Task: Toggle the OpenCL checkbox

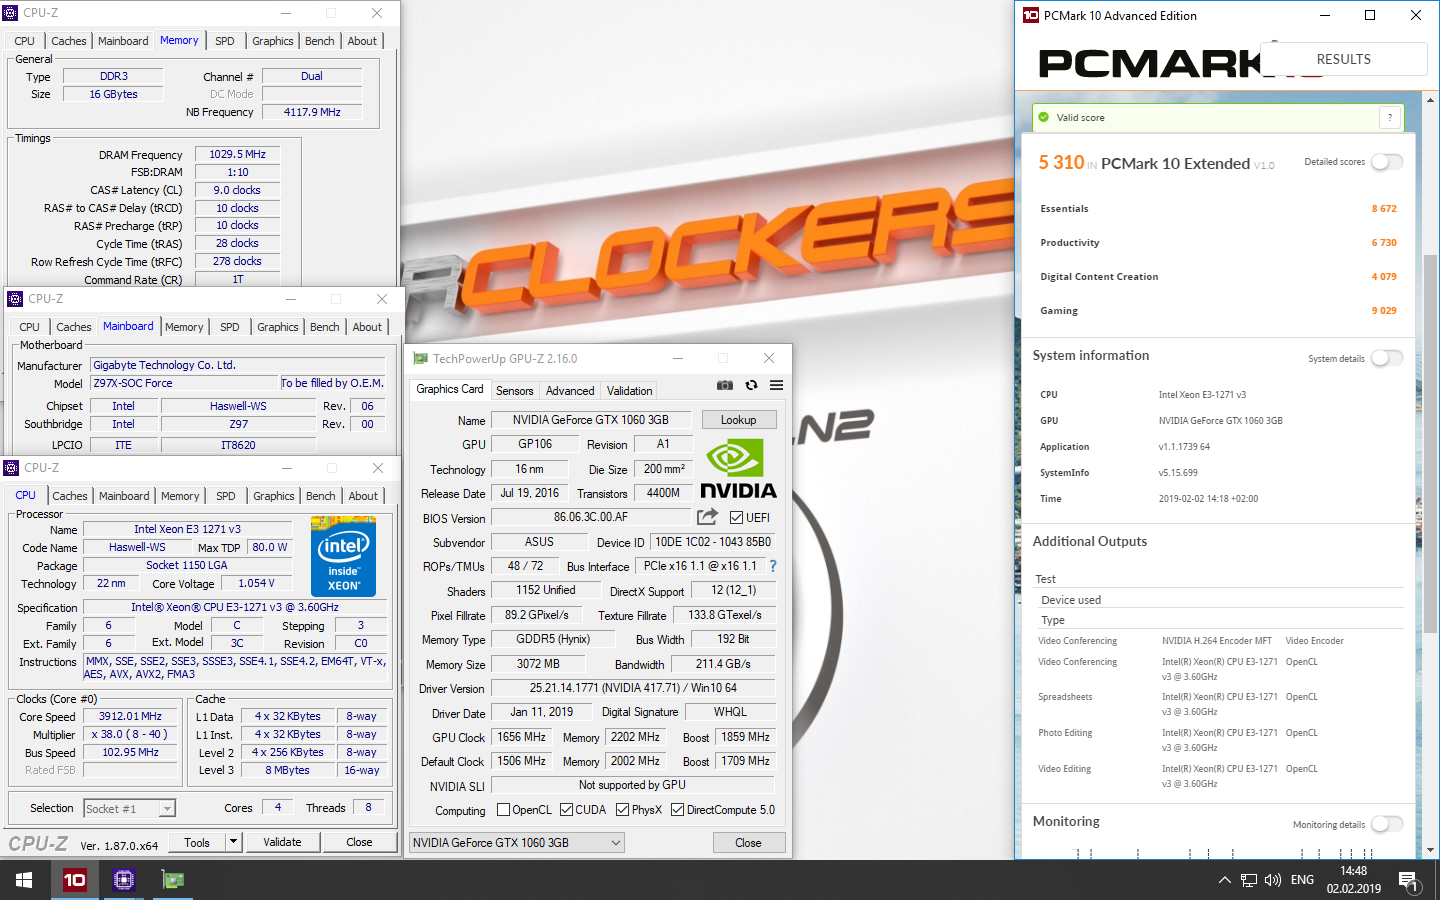Action: click(x=503, y=810)
